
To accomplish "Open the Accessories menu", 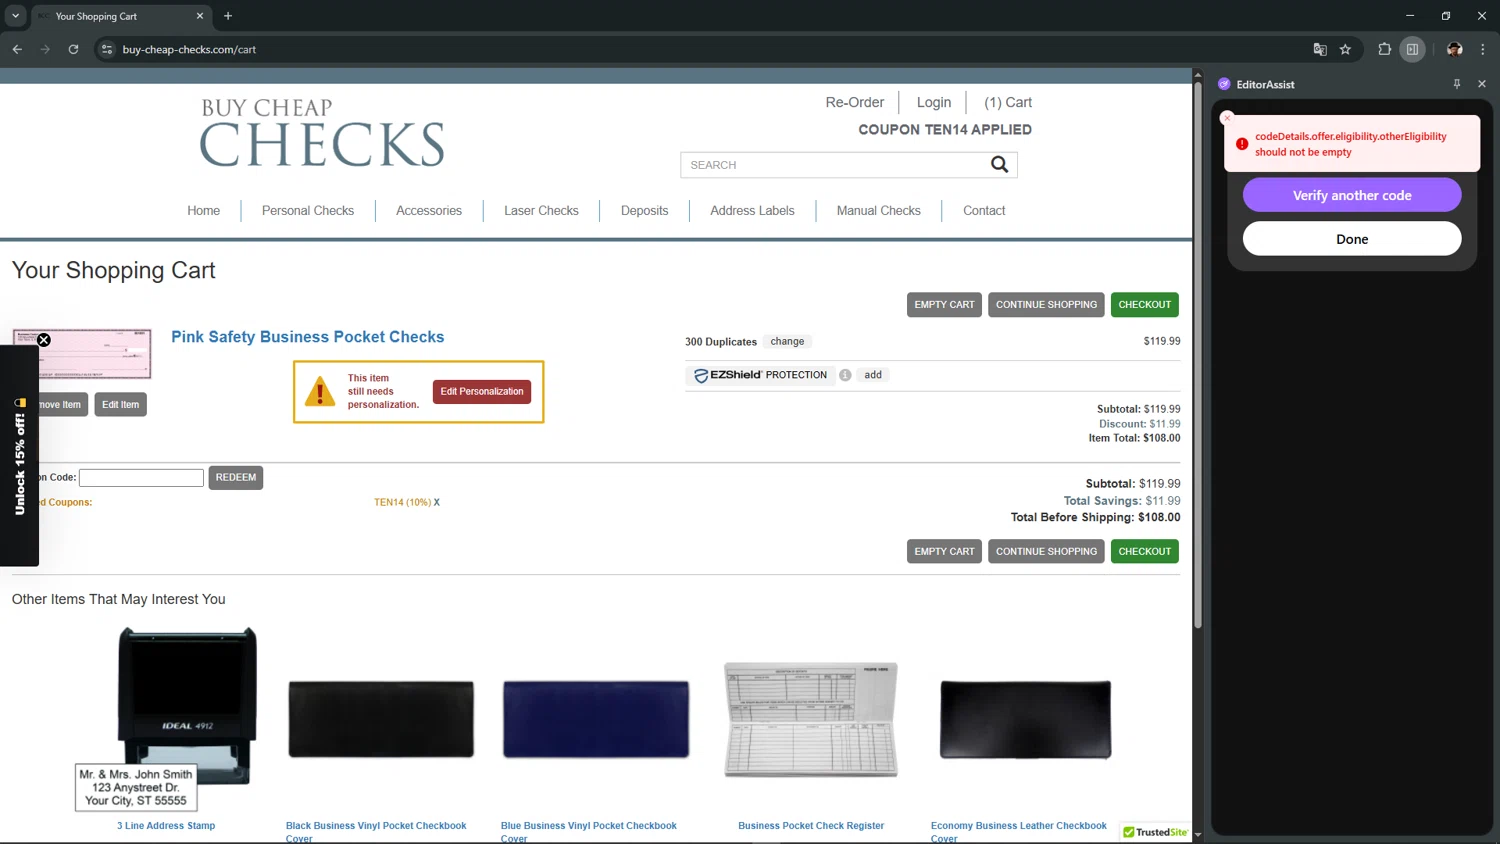I will pyautogui.click(x=429, y=211).
